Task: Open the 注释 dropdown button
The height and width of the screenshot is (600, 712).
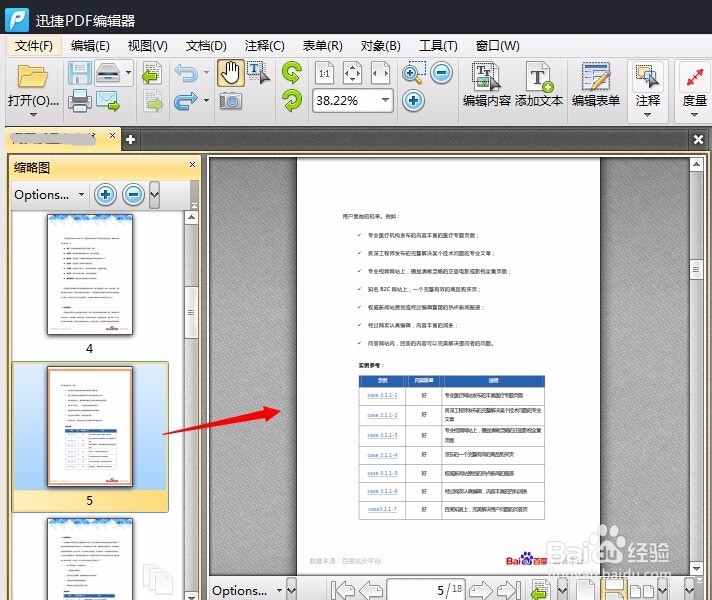Action: (x=648, y=91)
